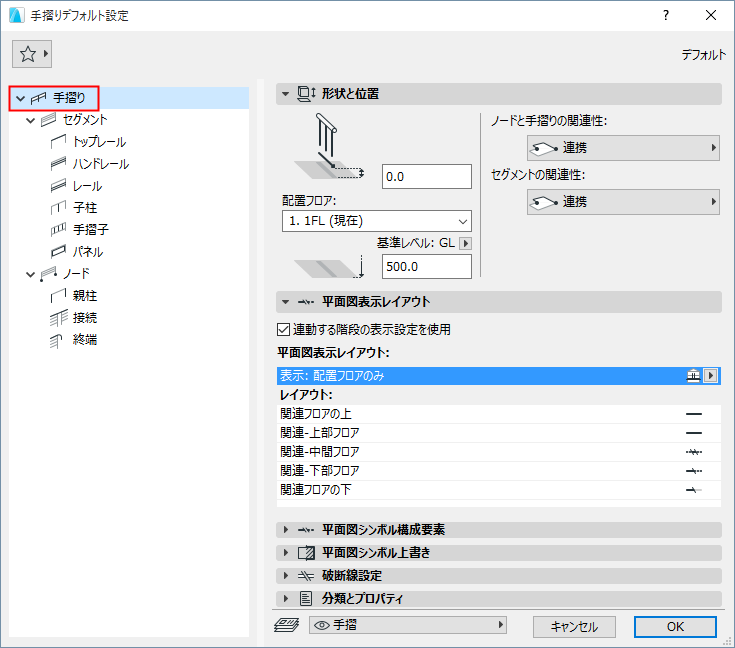The image size is (735, 648).
Task: Select the 関連-下部フロア layout row
Action: pos(499,471)
